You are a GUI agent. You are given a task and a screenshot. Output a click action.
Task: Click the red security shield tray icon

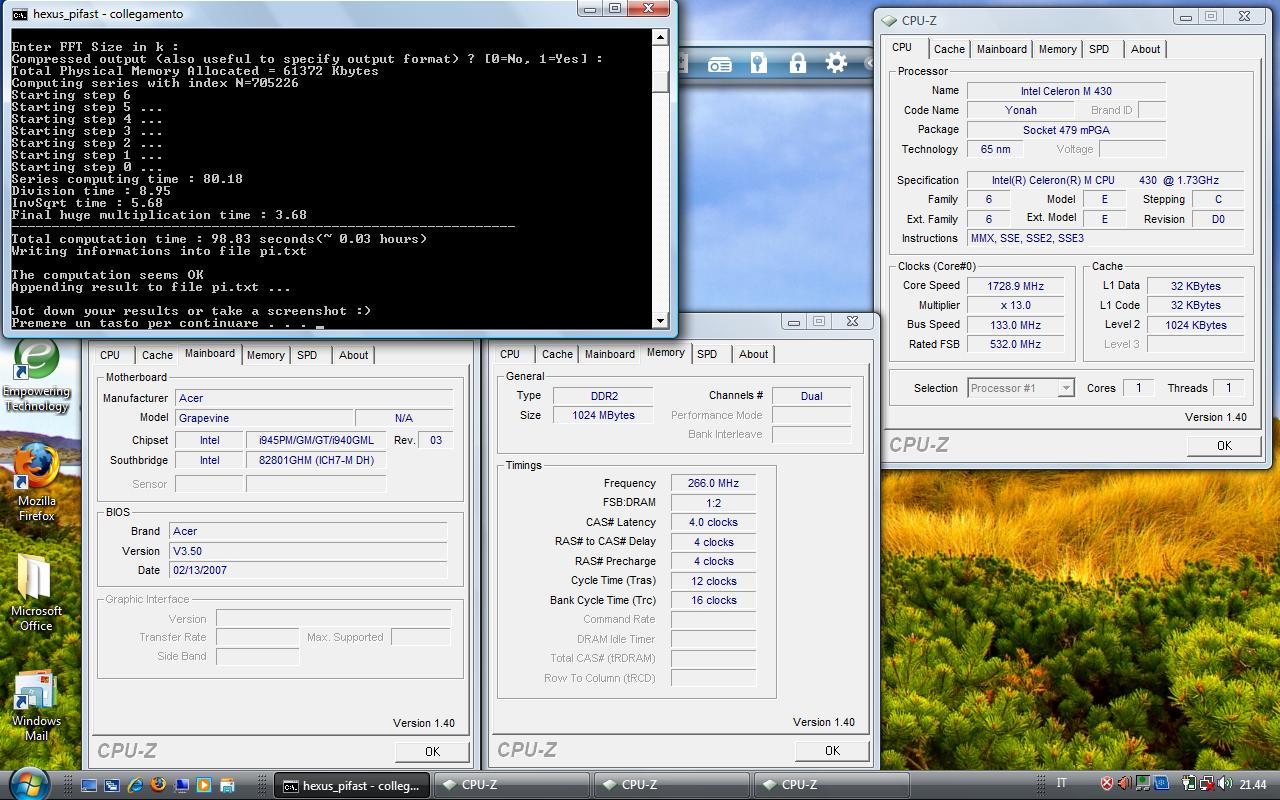[1107, 784]
